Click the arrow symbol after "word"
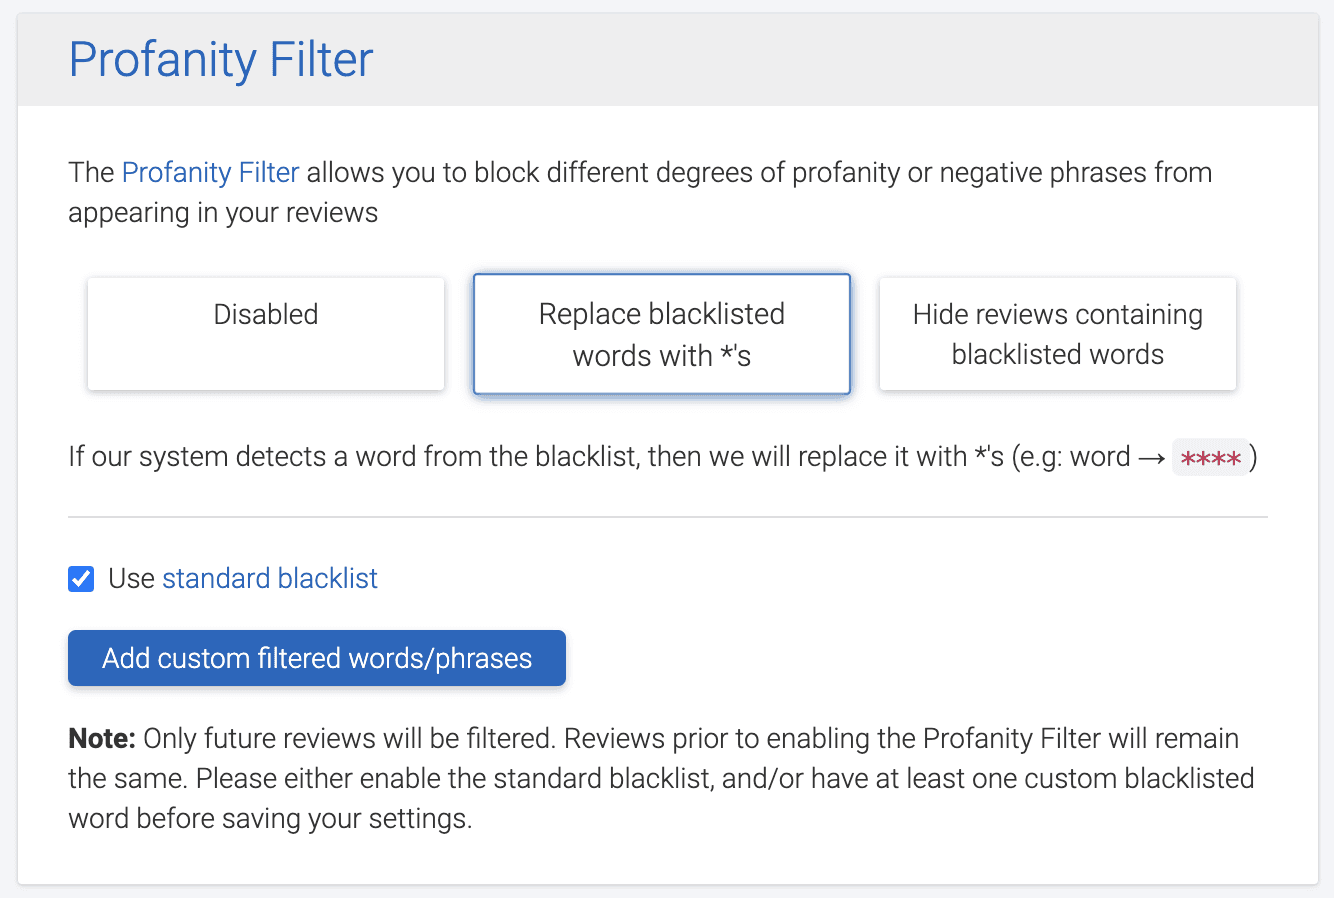Image resolution: width=1334 pixels, height=898 pixels. coord(1151,458)
